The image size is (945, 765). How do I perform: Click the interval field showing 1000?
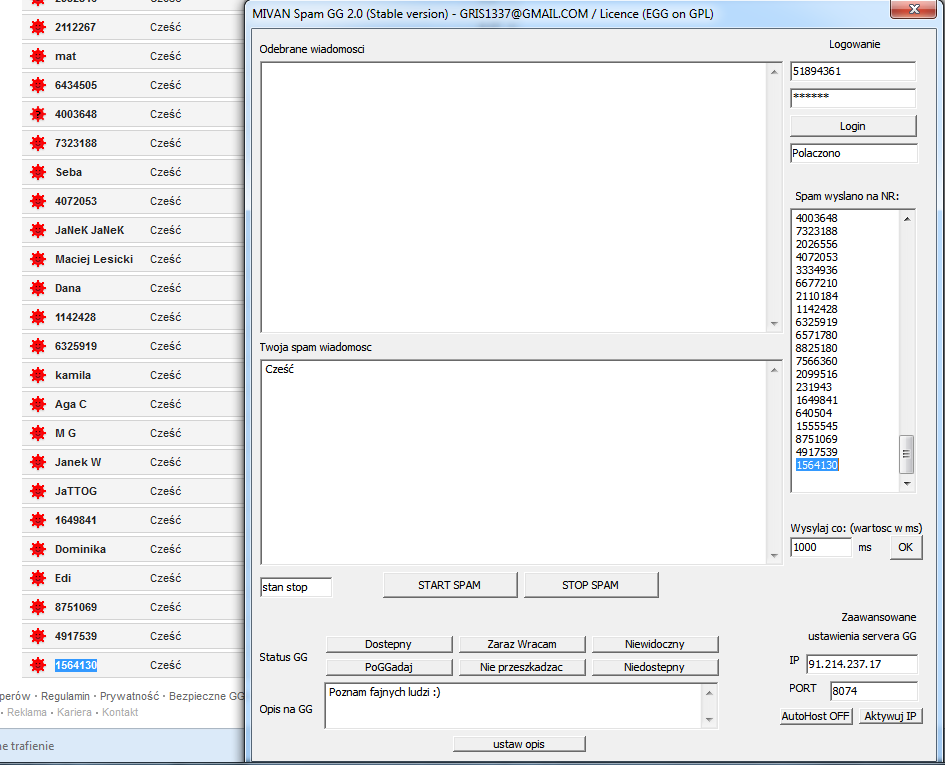821,547
